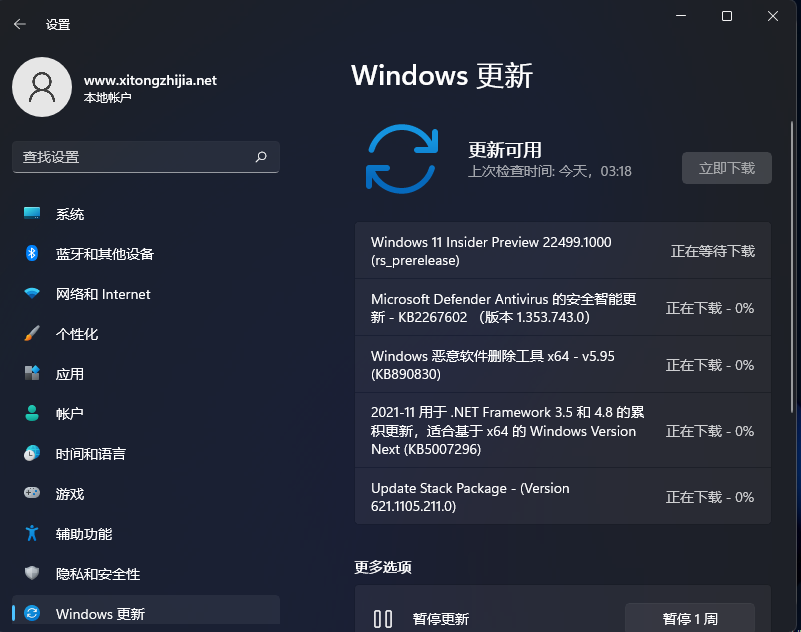Click the large blue update sync icon

point(402,159)
